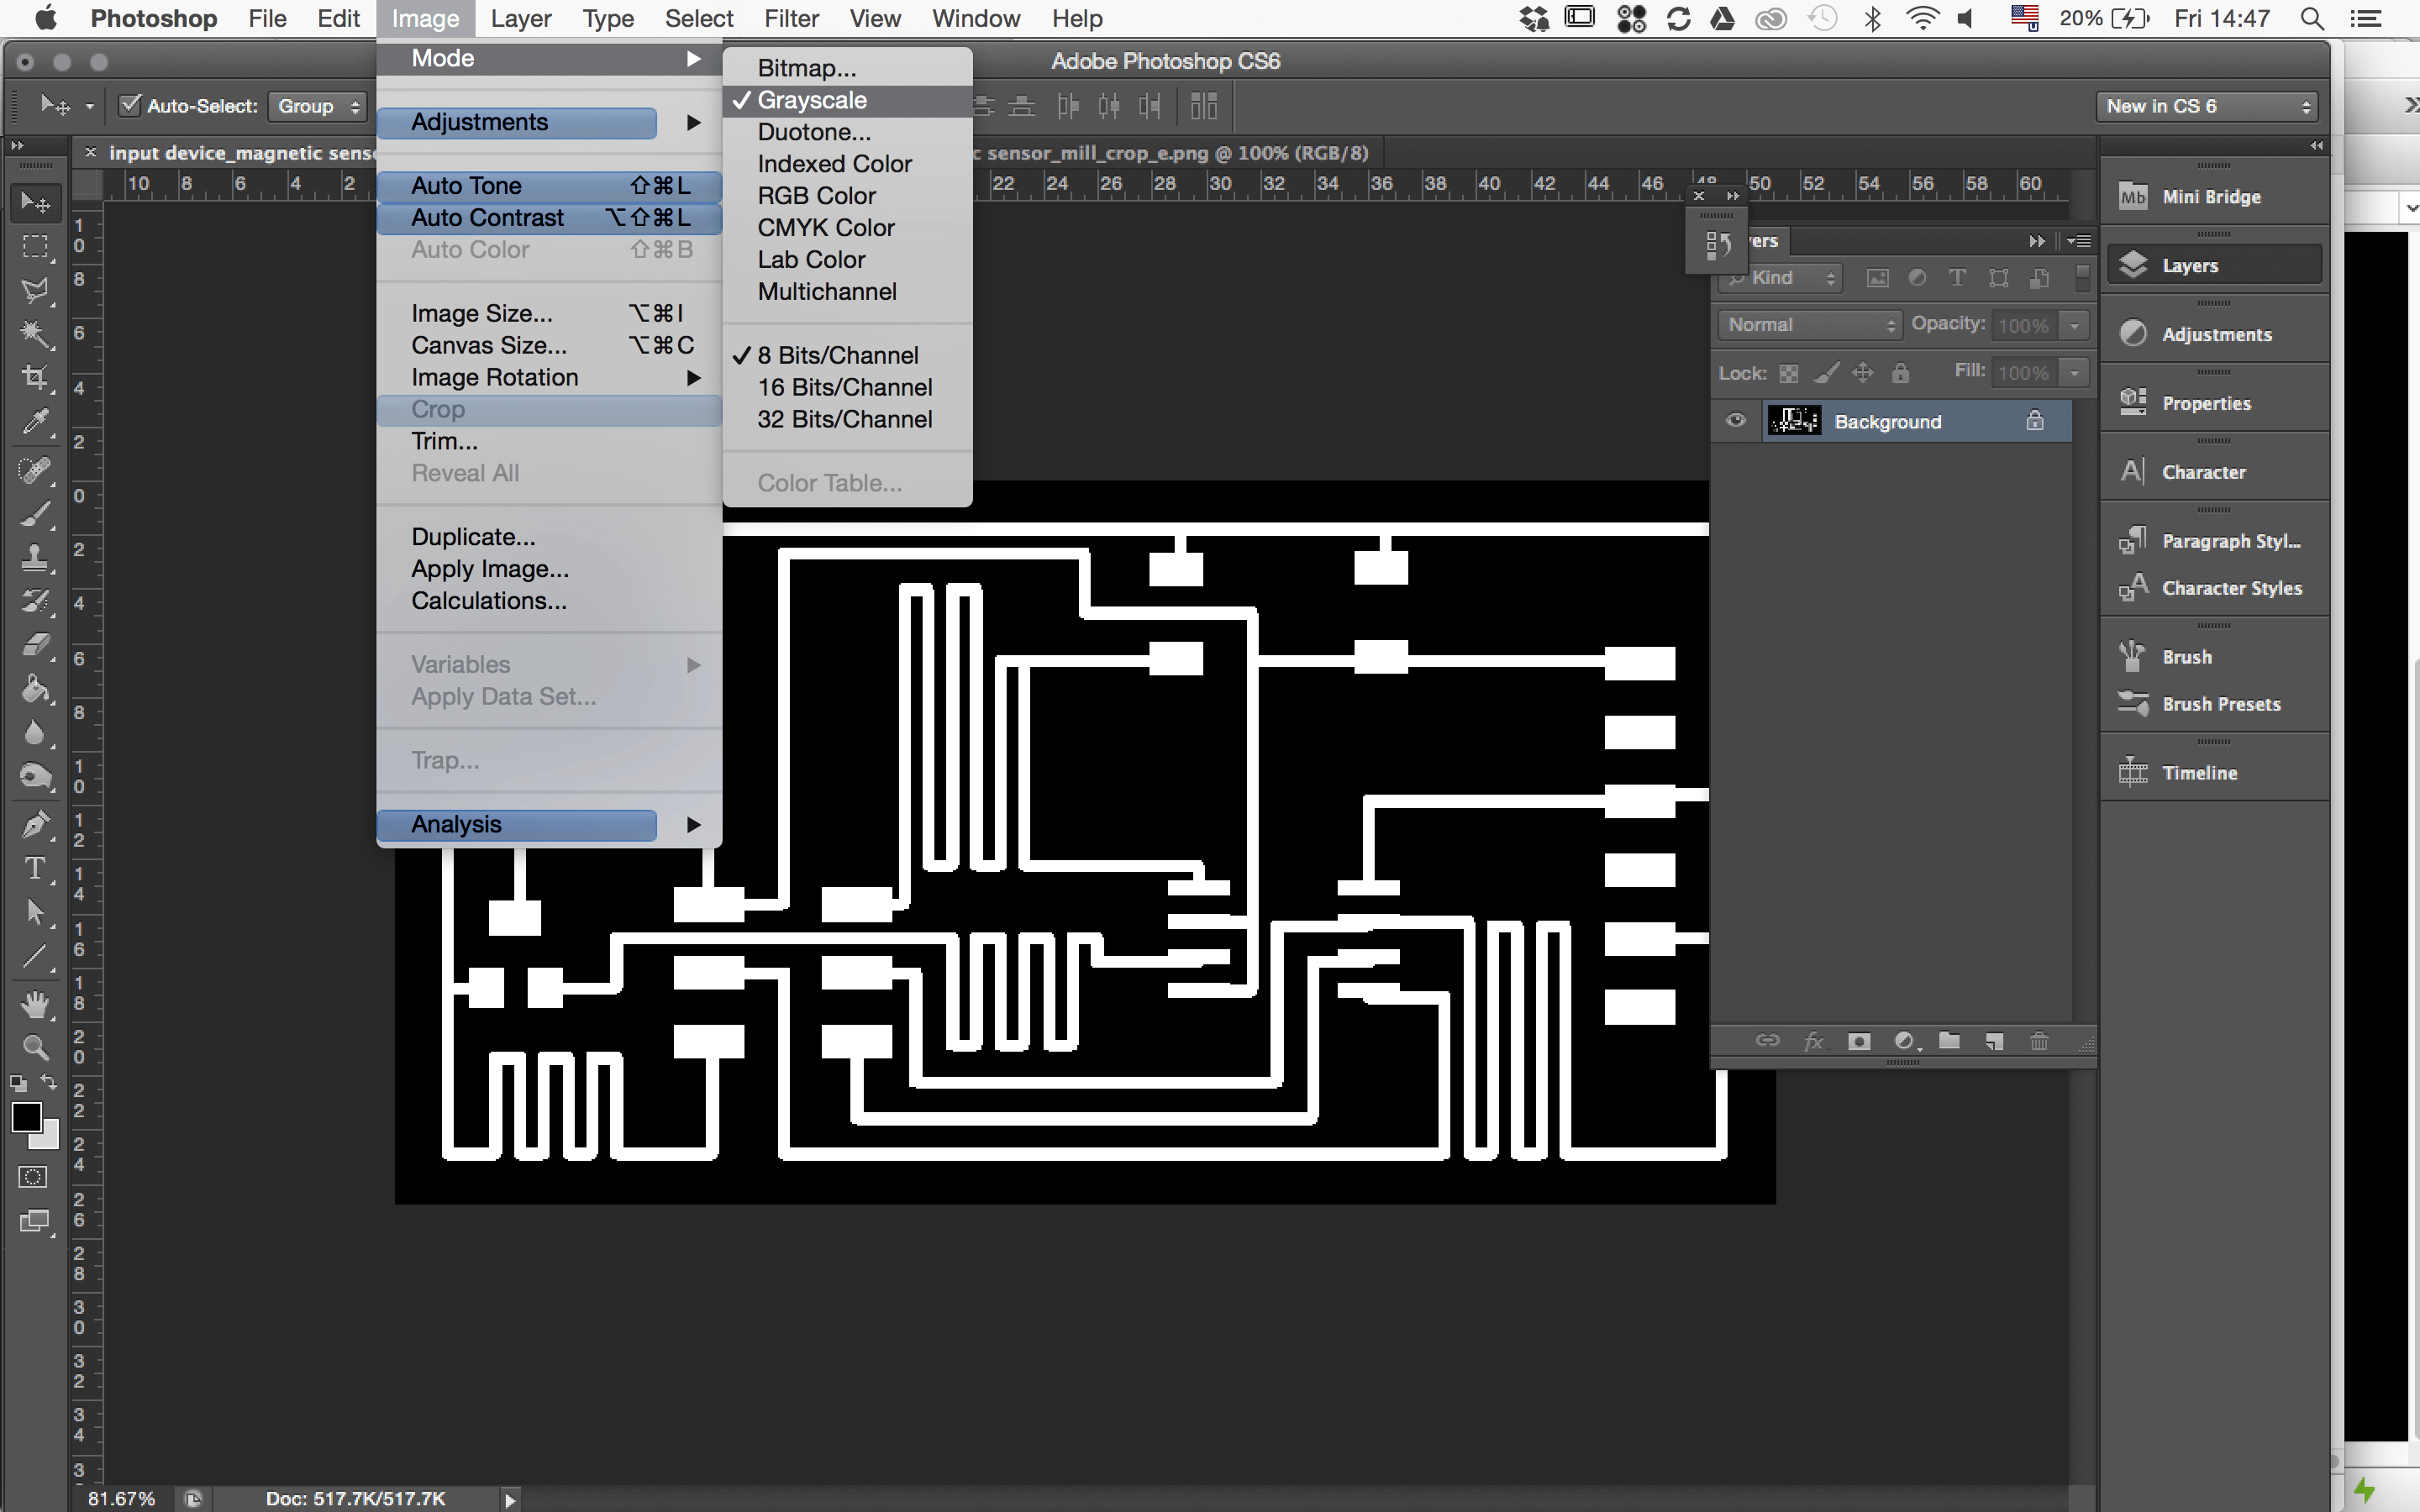Click the delete layer trash icon
This screenshot has width=2420, height=1512.
click(2039, 1041)
